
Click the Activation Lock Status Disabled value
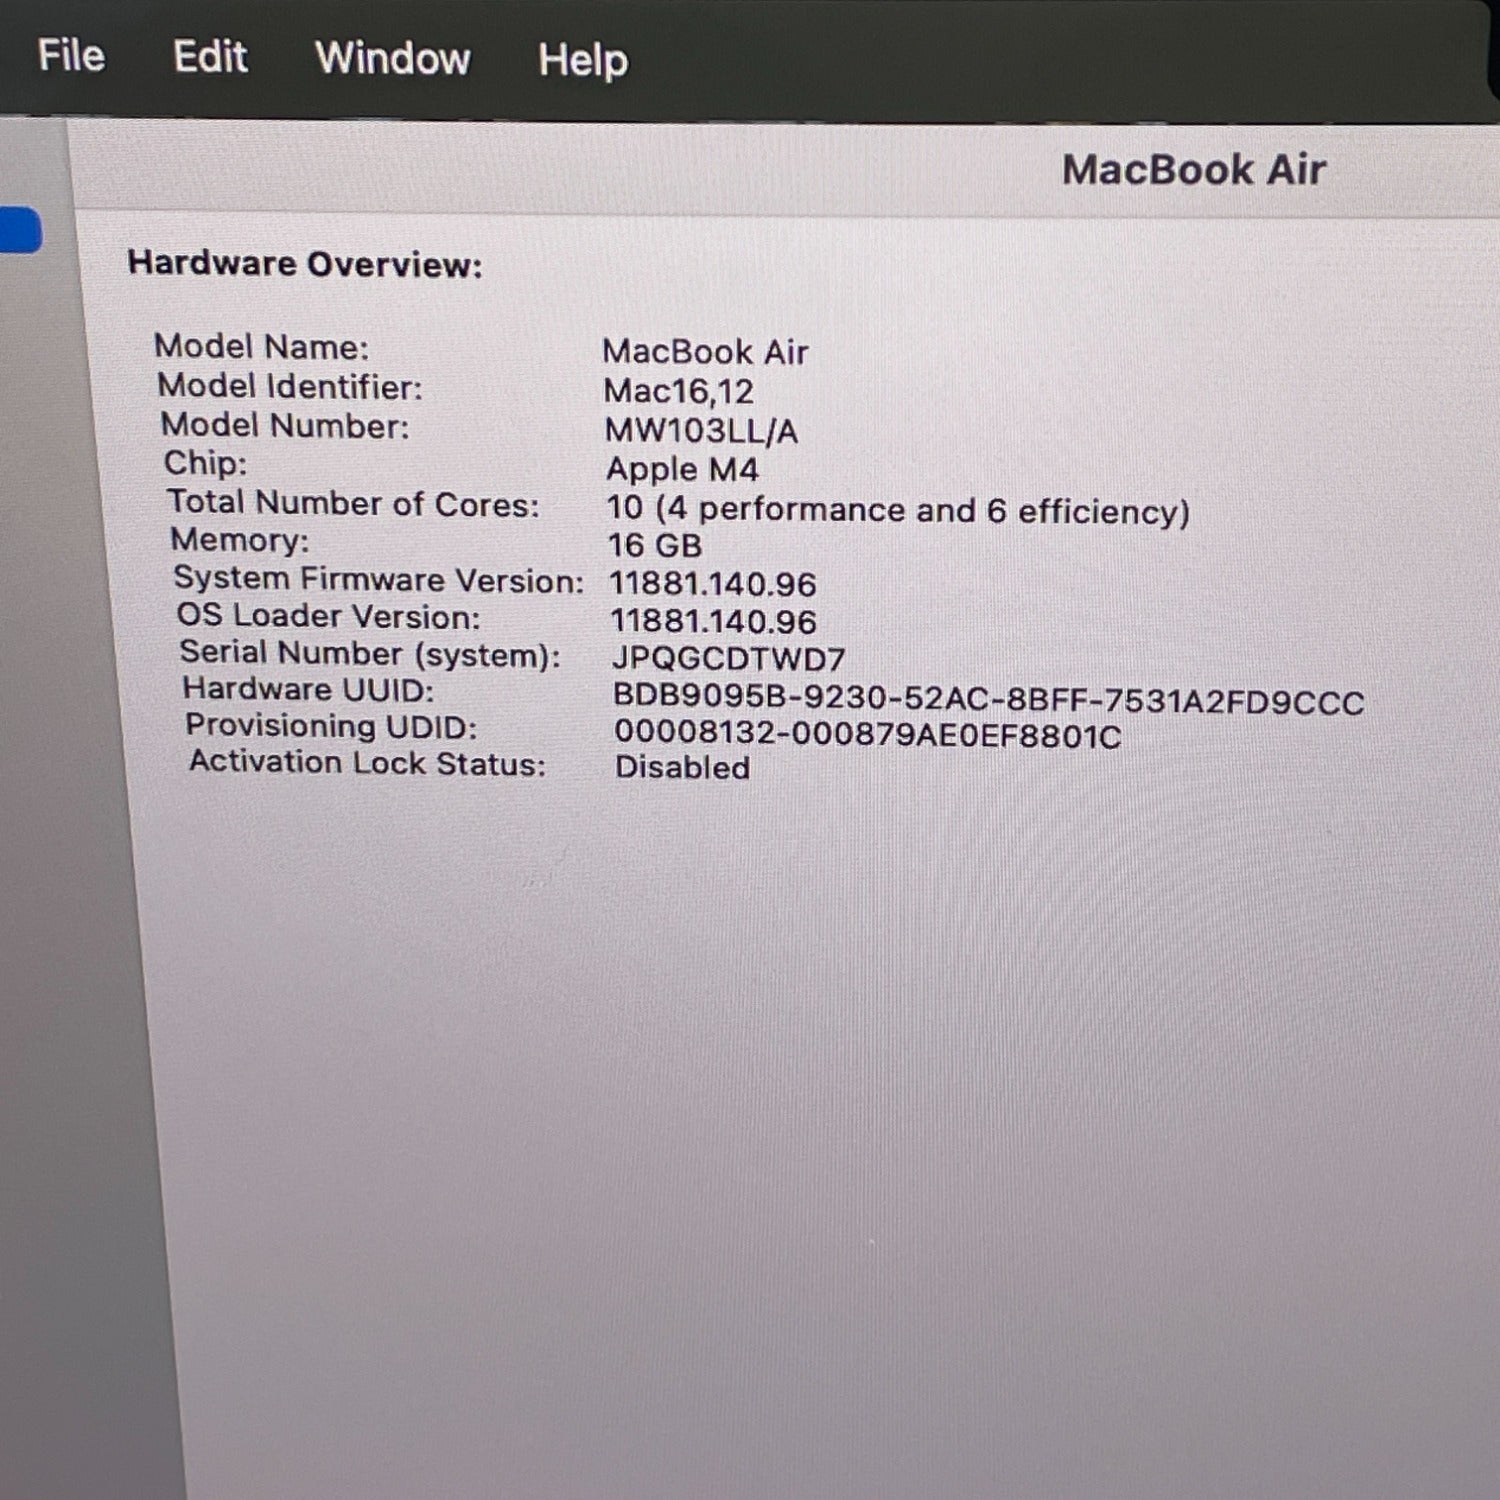682,768
